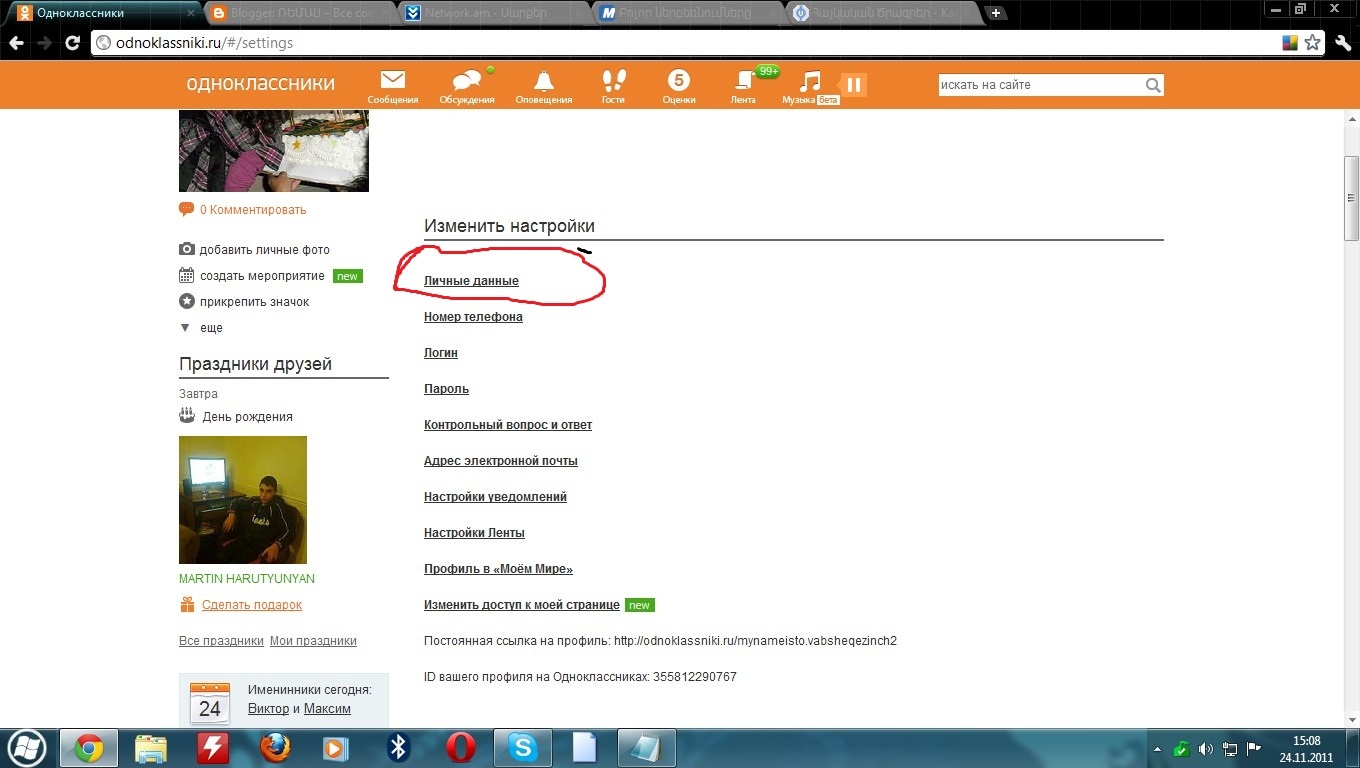Click 'Все праздники' link
Viewport: 1360px width, 768px height.
pyautogui.click(x=221, y=641)
